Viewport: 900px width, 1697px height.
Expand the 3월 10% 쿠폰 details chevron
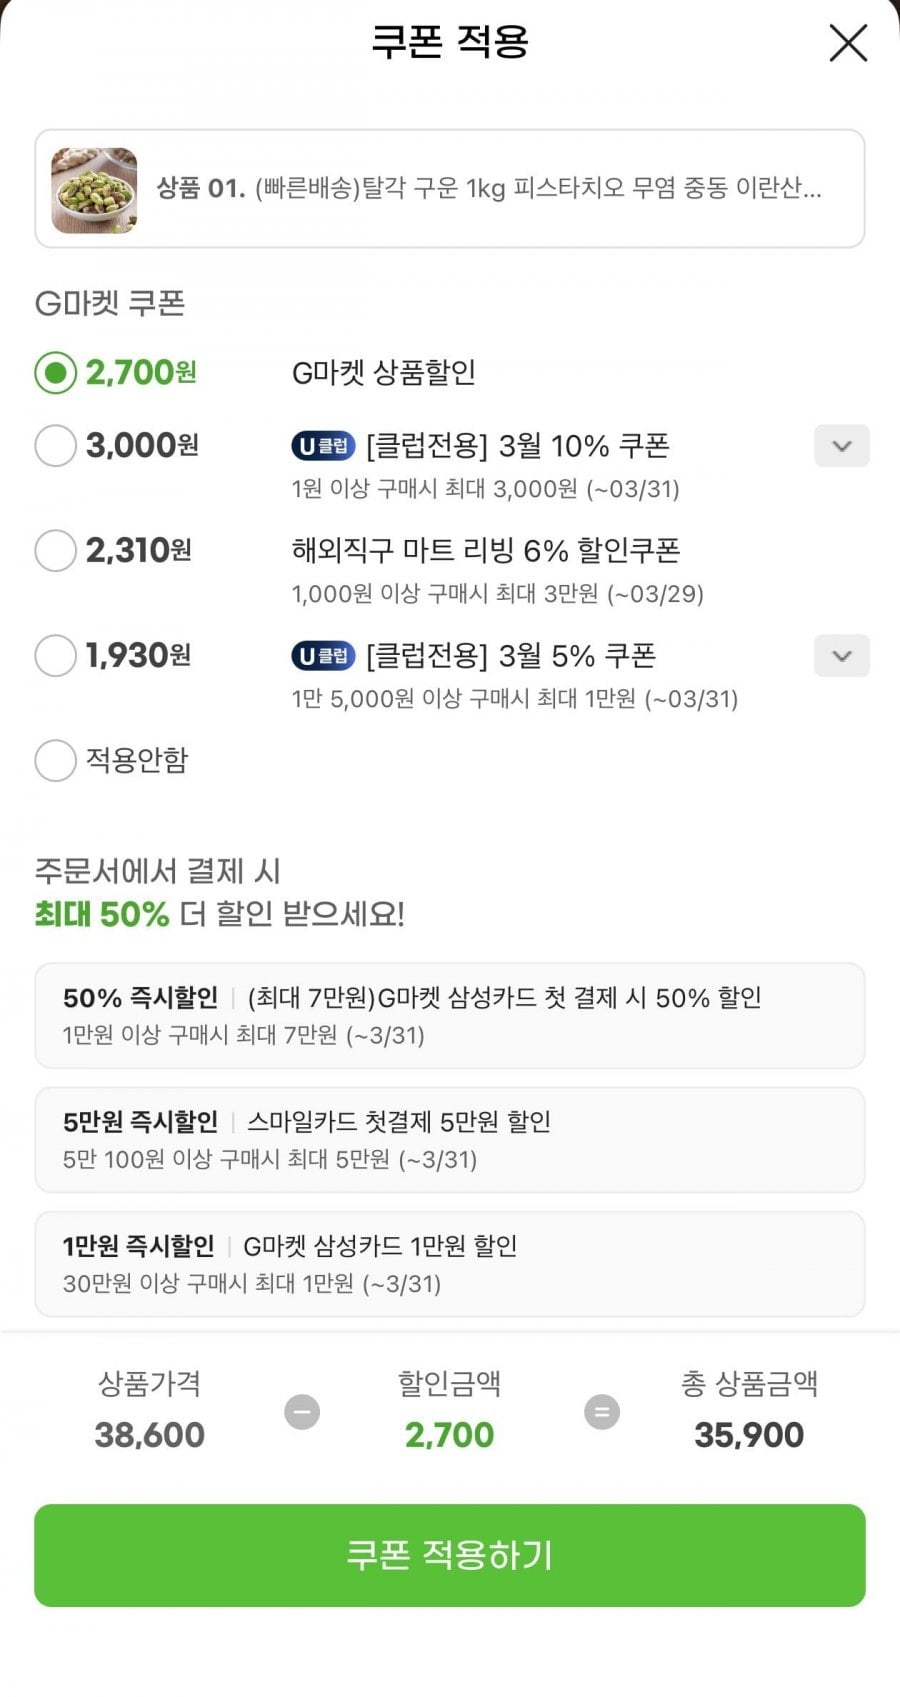842,446
